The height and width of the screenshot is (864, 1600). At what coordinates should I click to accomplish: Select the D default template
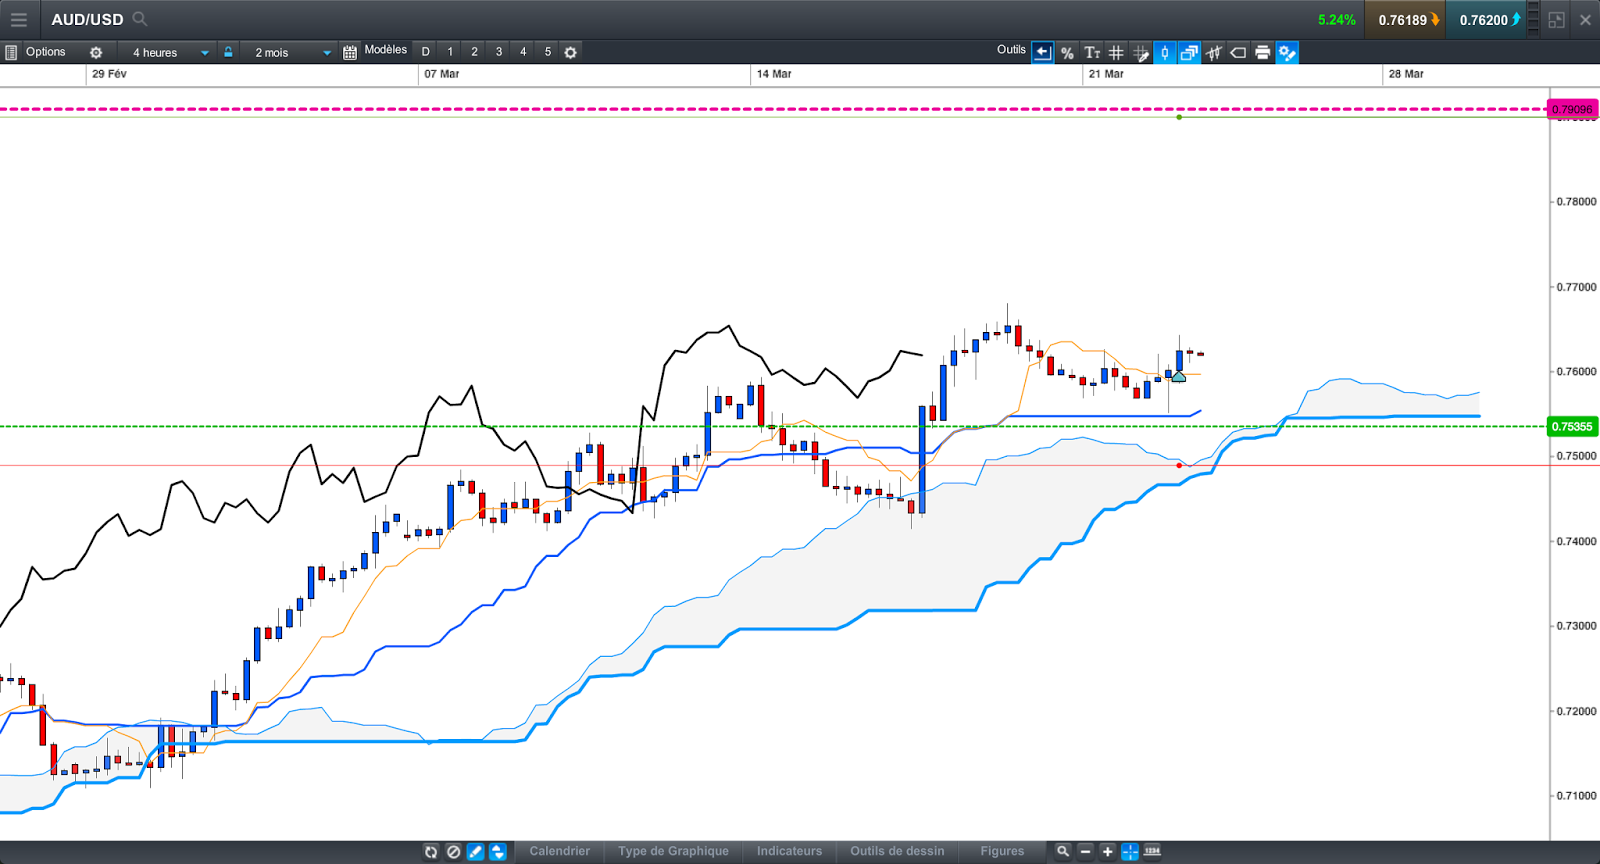(x=425, y=52)
